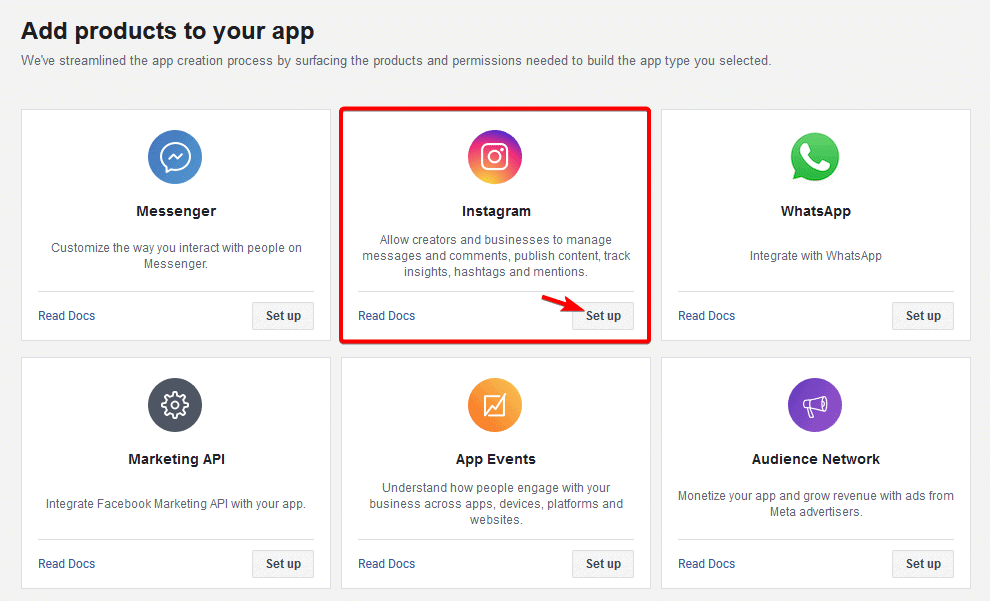This screenshot has height=601, width=990.
Task: Click the Marketing API gear icon
Action: pos(175,405)
